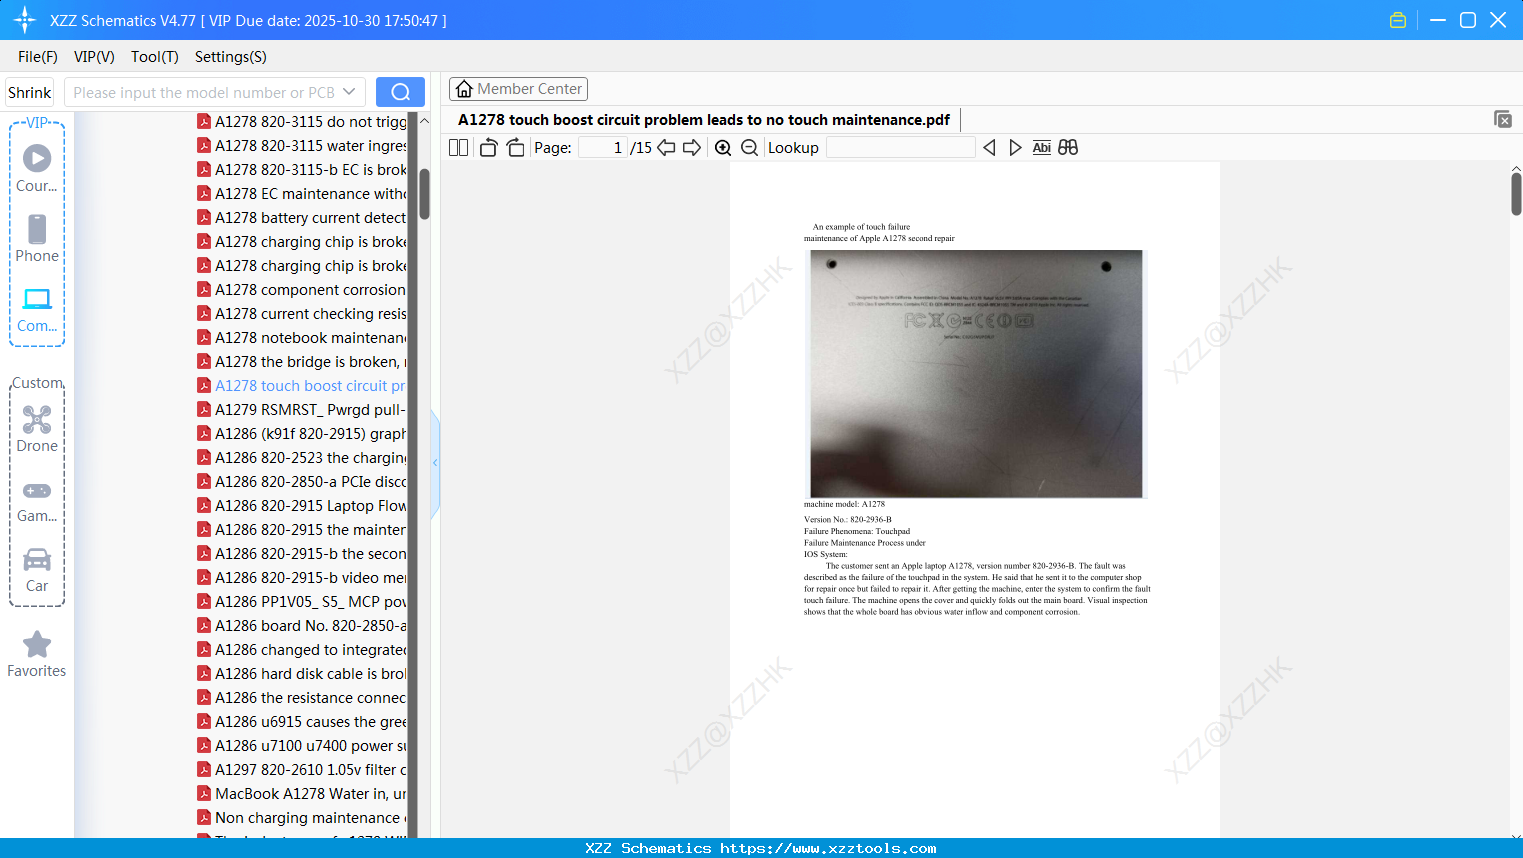The height and width of the screenshot is (858, 1523).
Task: Close the open PDF tab panel
Action: (x=1503, y=119)
